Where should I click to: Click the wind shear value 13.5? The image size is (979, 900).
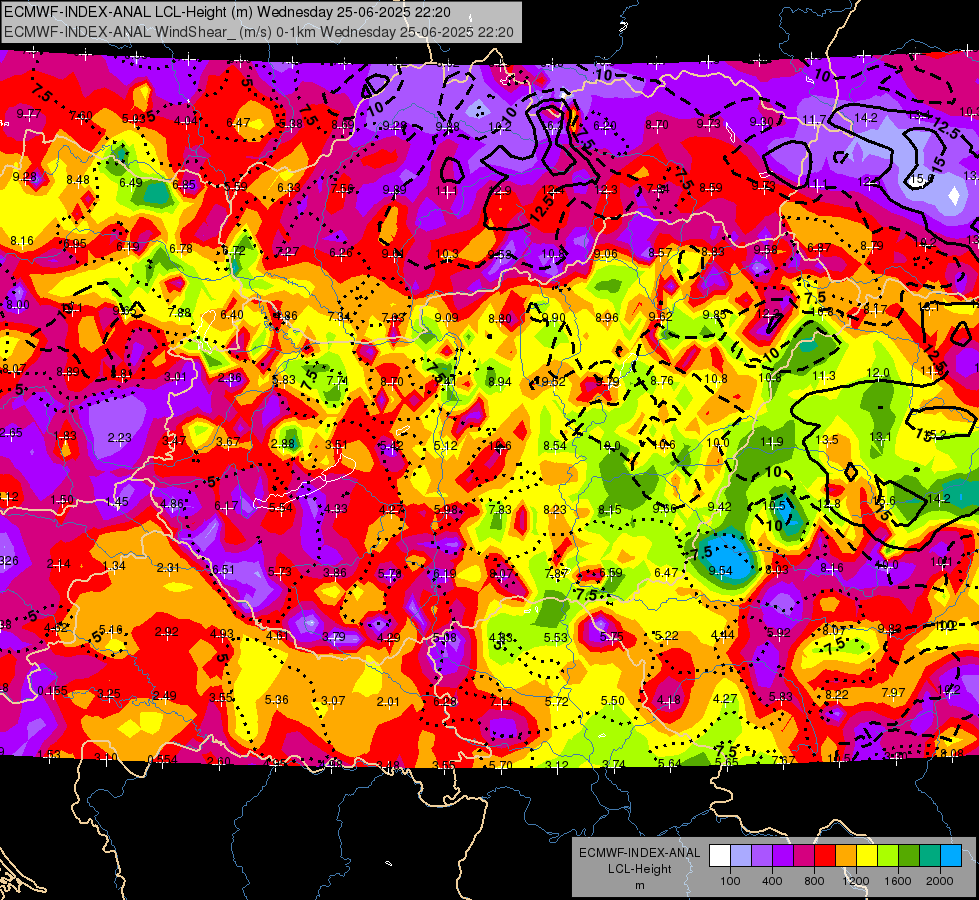click(827, 440)
